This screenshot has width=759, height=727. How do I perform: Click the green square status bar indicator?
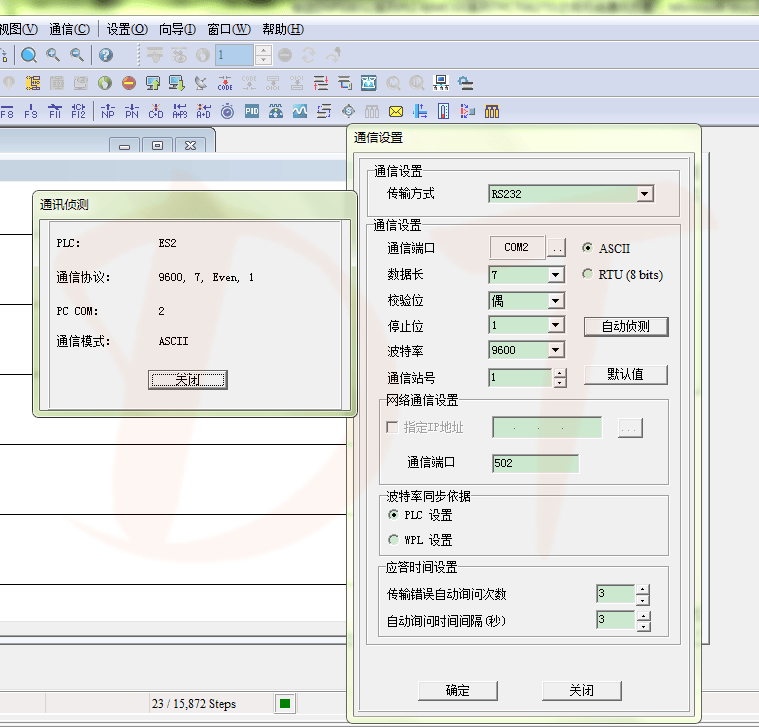[x=285, y=703]
